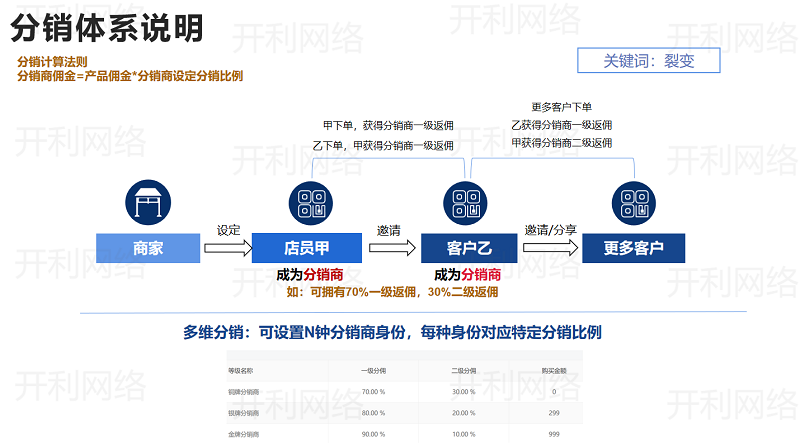This screenshot has height=443, width=800.
Task: Click the text 更多客户下单
Action: (561, 107)
